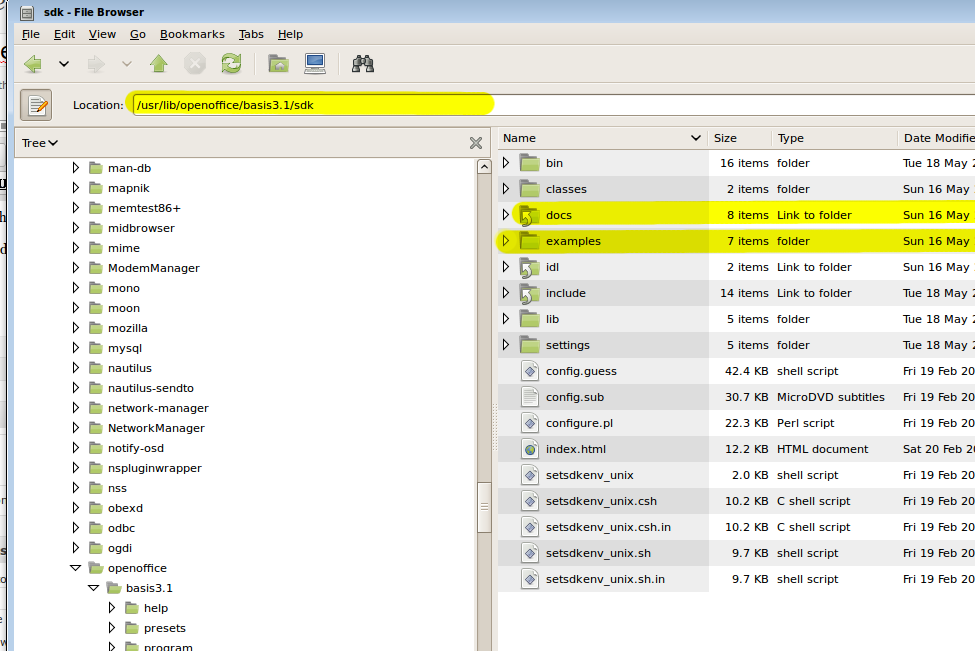Viewport: 975px width, 651px height.
Task: Toggle the text-based location bar button
Action: coord(36,105)
